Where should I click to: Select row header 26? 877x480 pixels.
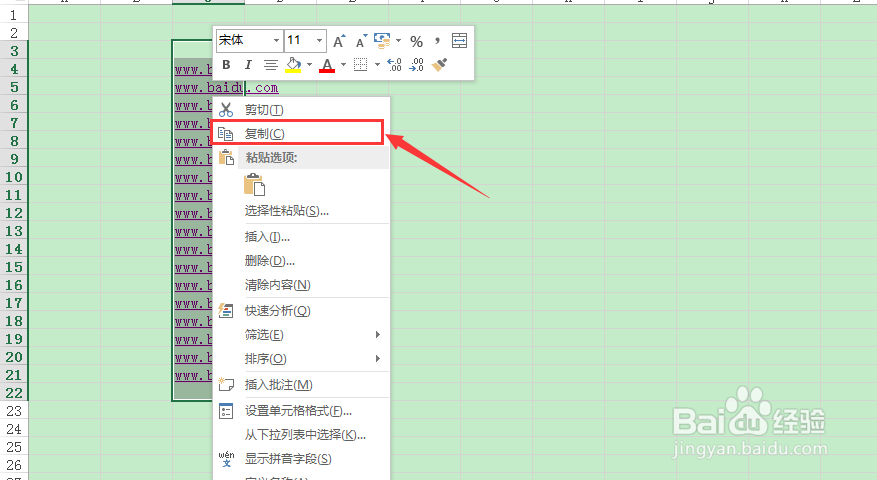click(14, 465)
